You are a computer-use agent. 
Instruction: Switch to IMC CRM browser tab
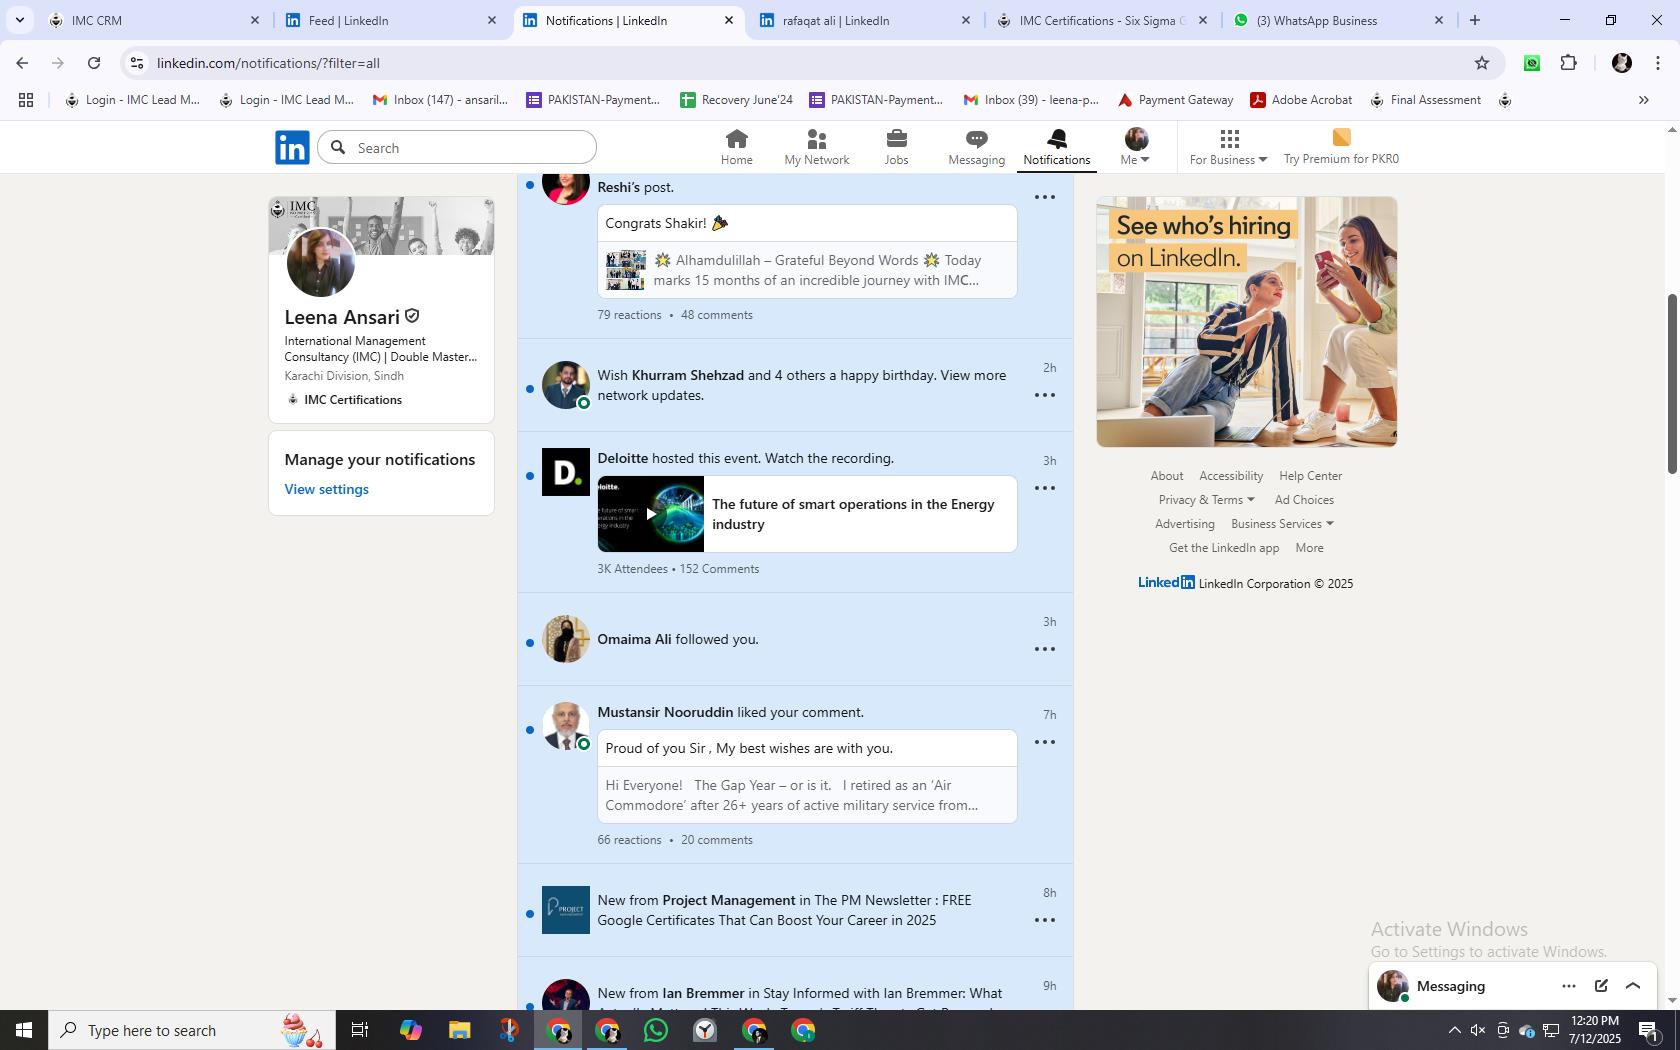point(153,20)
